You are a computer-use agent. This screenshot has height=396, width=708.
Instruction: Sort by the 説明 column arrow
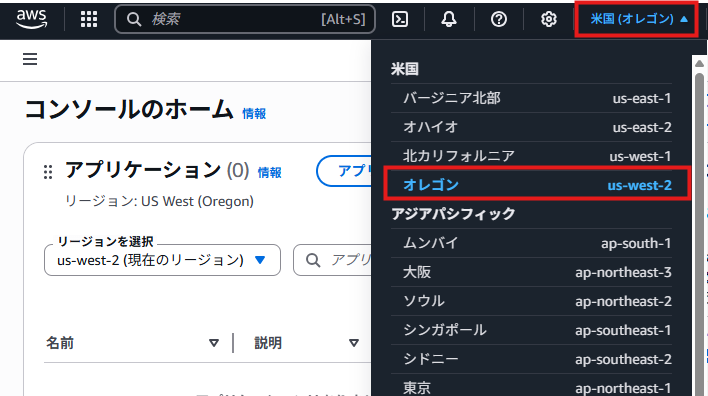point(354,343)
